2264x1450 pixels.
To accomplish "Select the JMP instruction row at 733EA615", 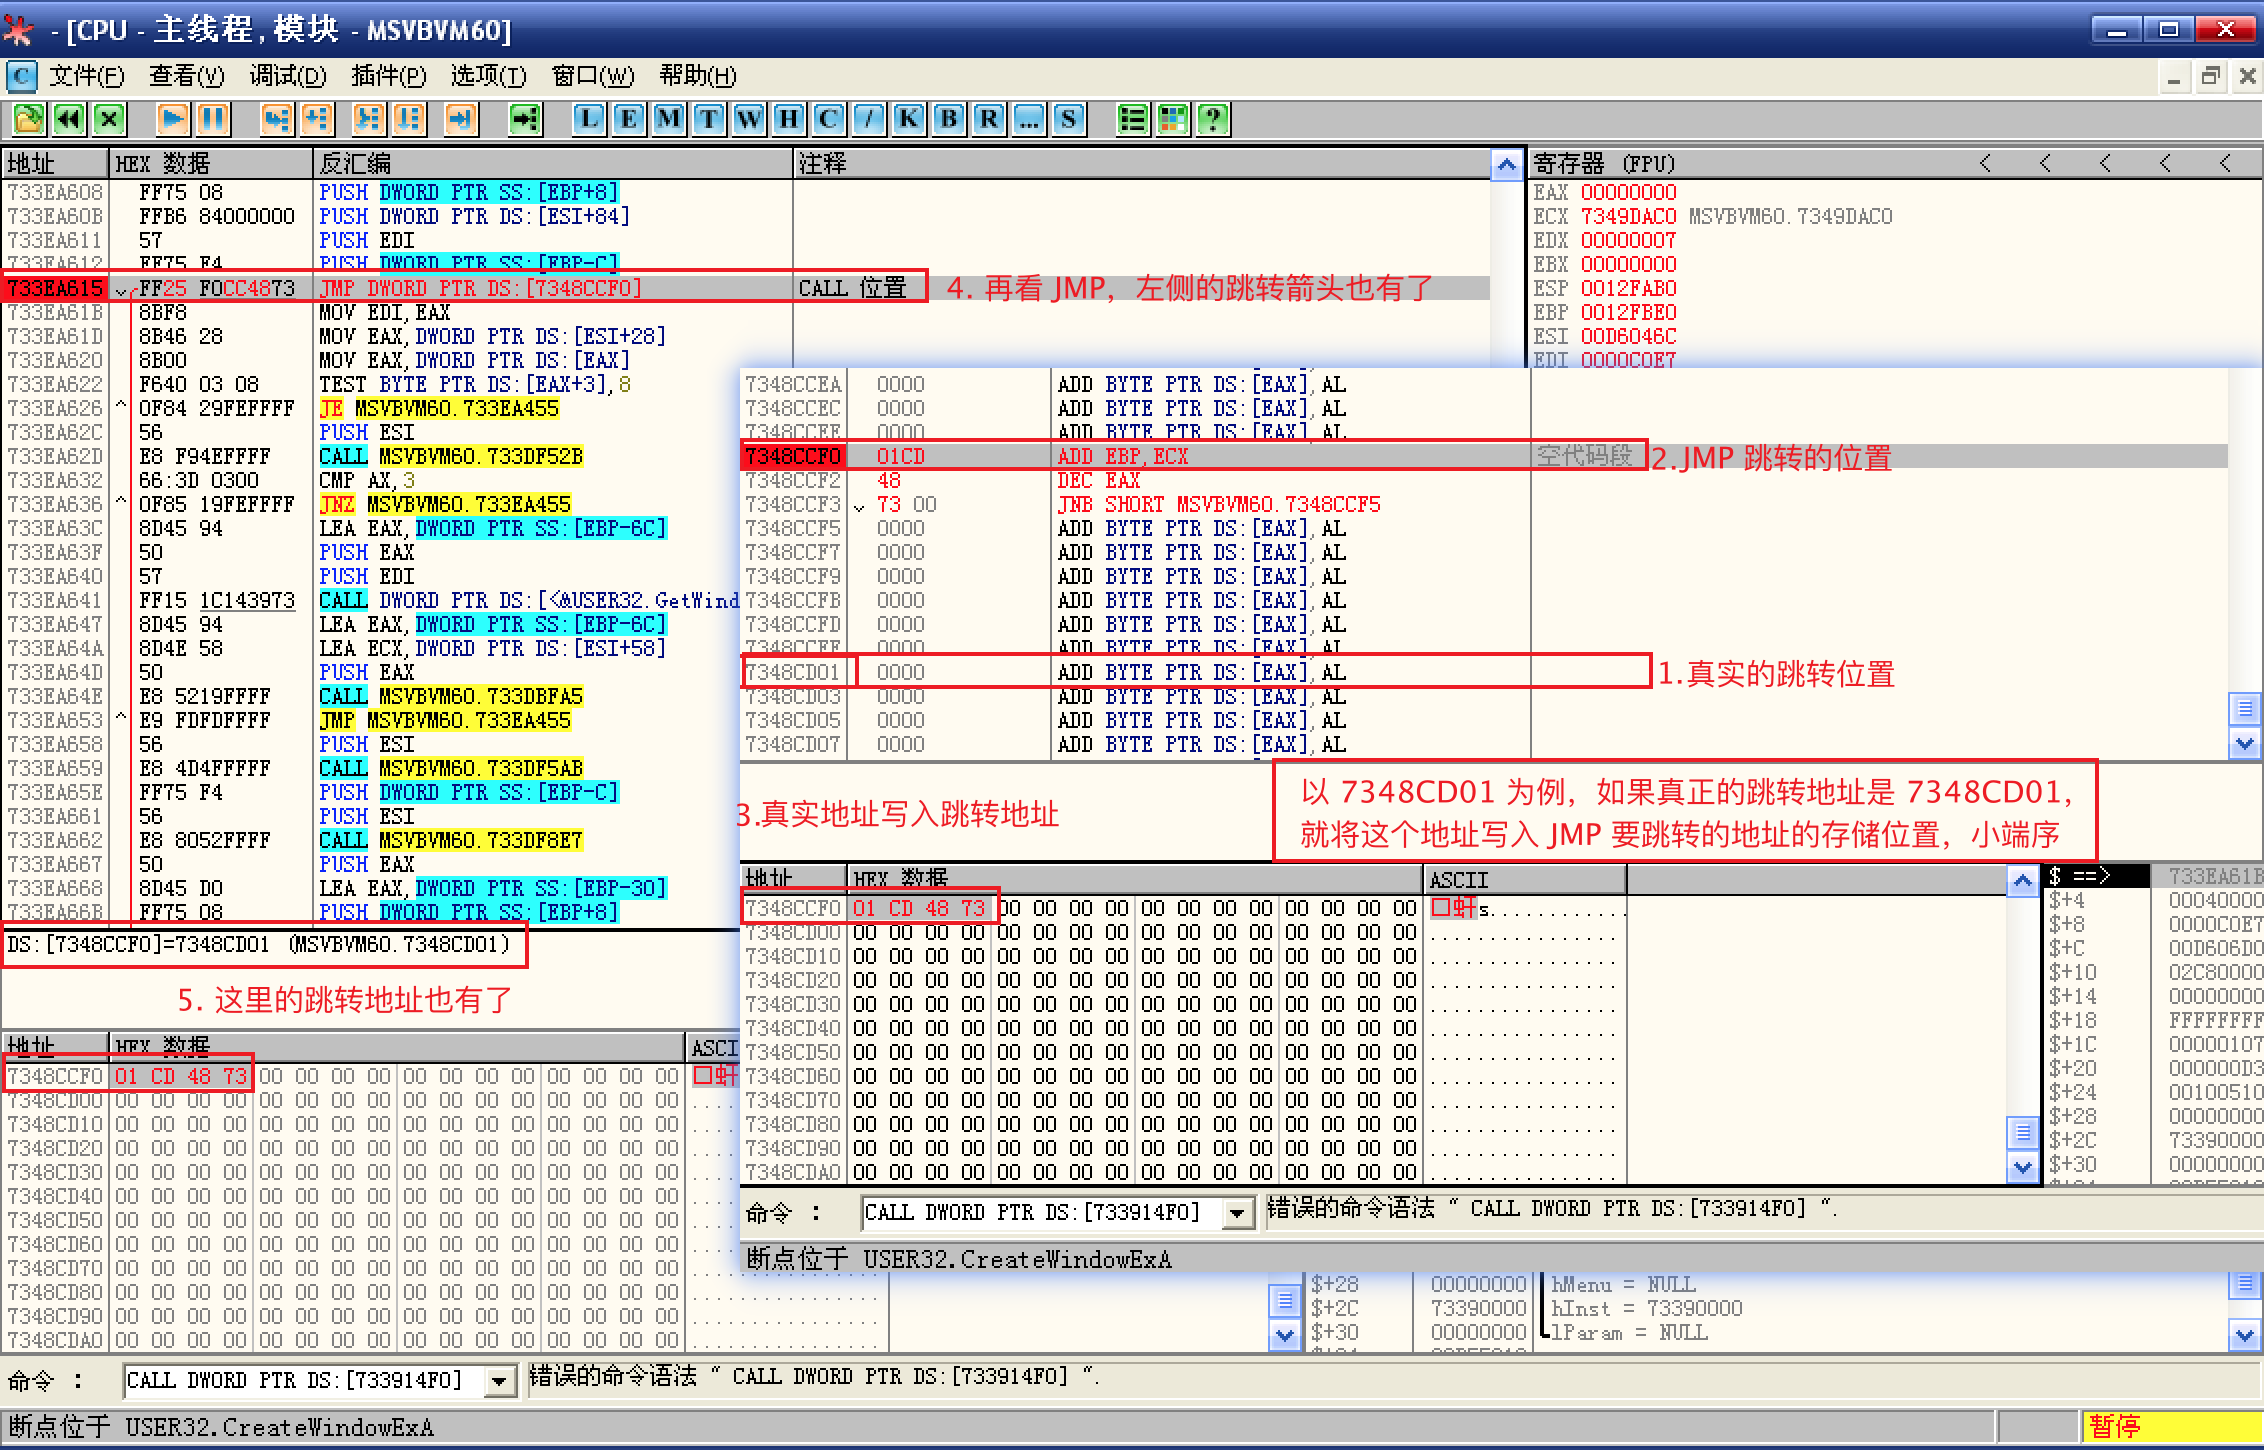I will 480,288.
